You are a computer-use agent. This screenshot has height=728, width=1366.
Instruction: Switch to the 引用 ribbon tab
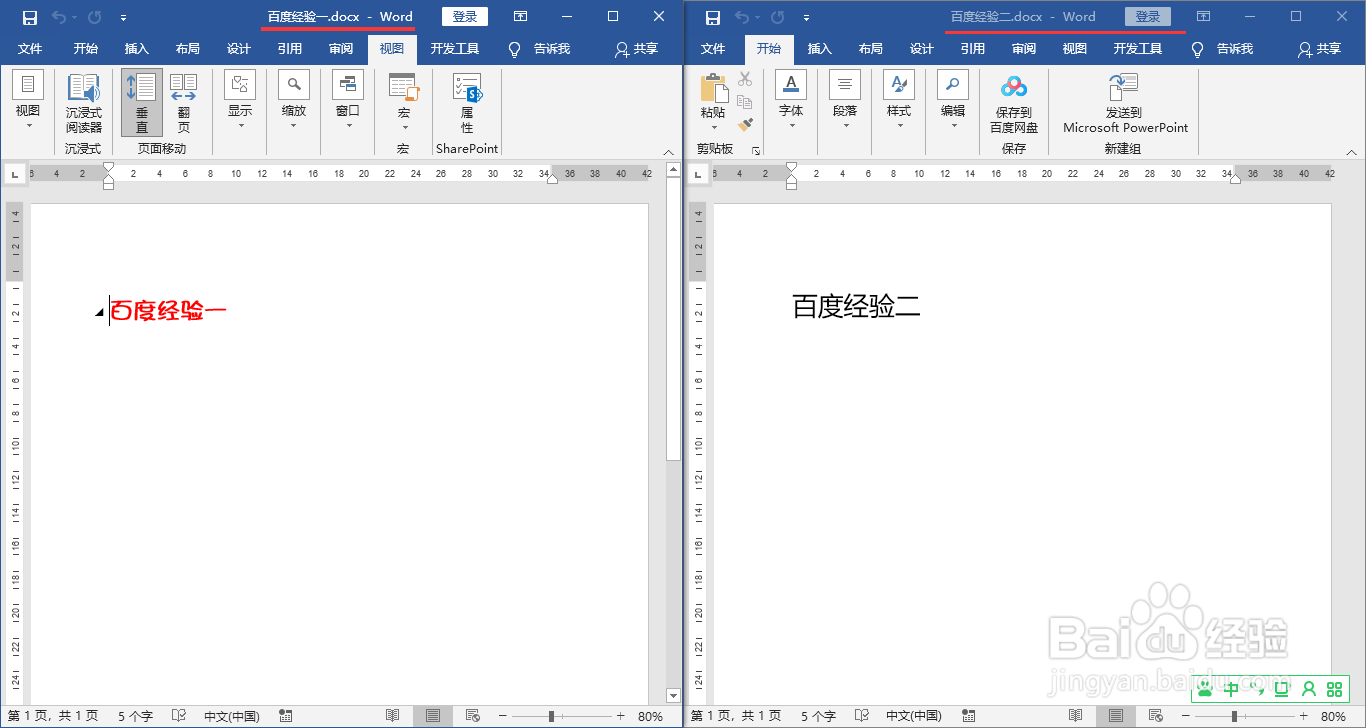290,47
